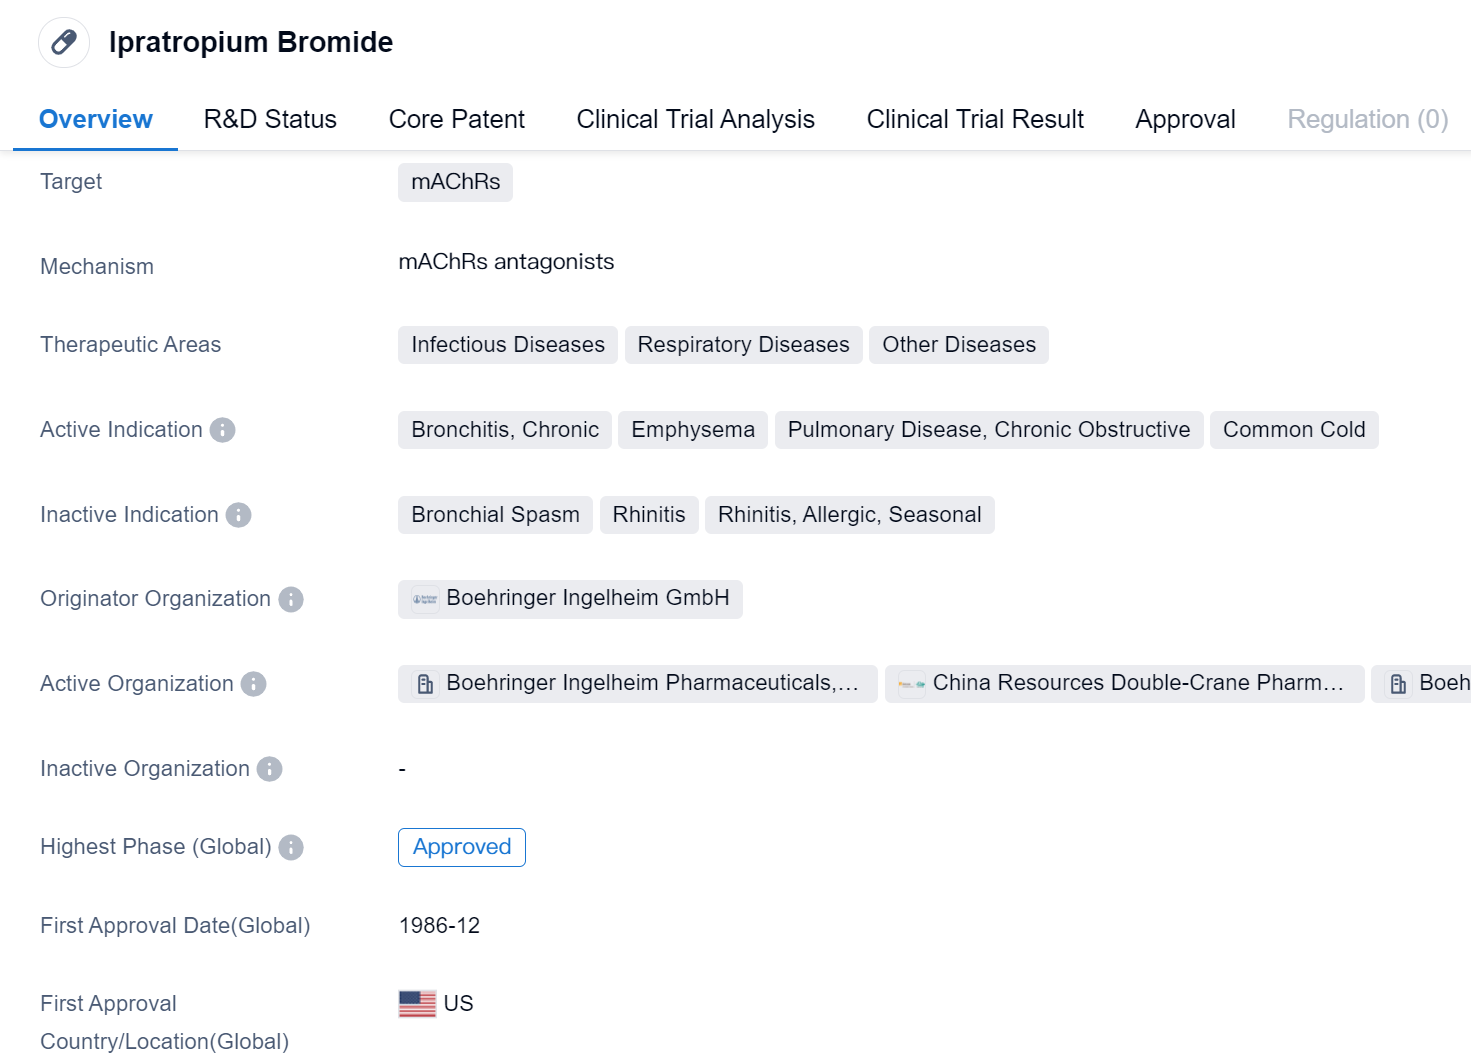Open the Core Patent tab

[x=456, y=119]
